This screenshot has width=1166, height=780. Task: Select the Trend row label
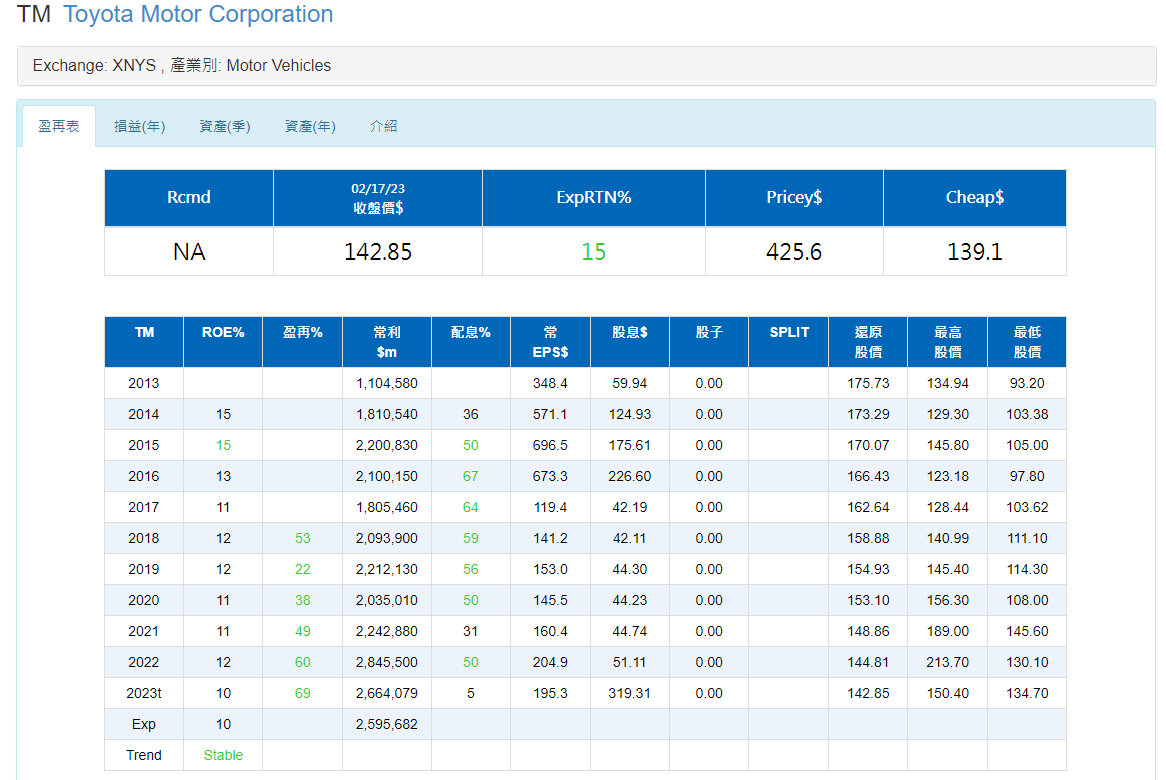coord(144,755)
